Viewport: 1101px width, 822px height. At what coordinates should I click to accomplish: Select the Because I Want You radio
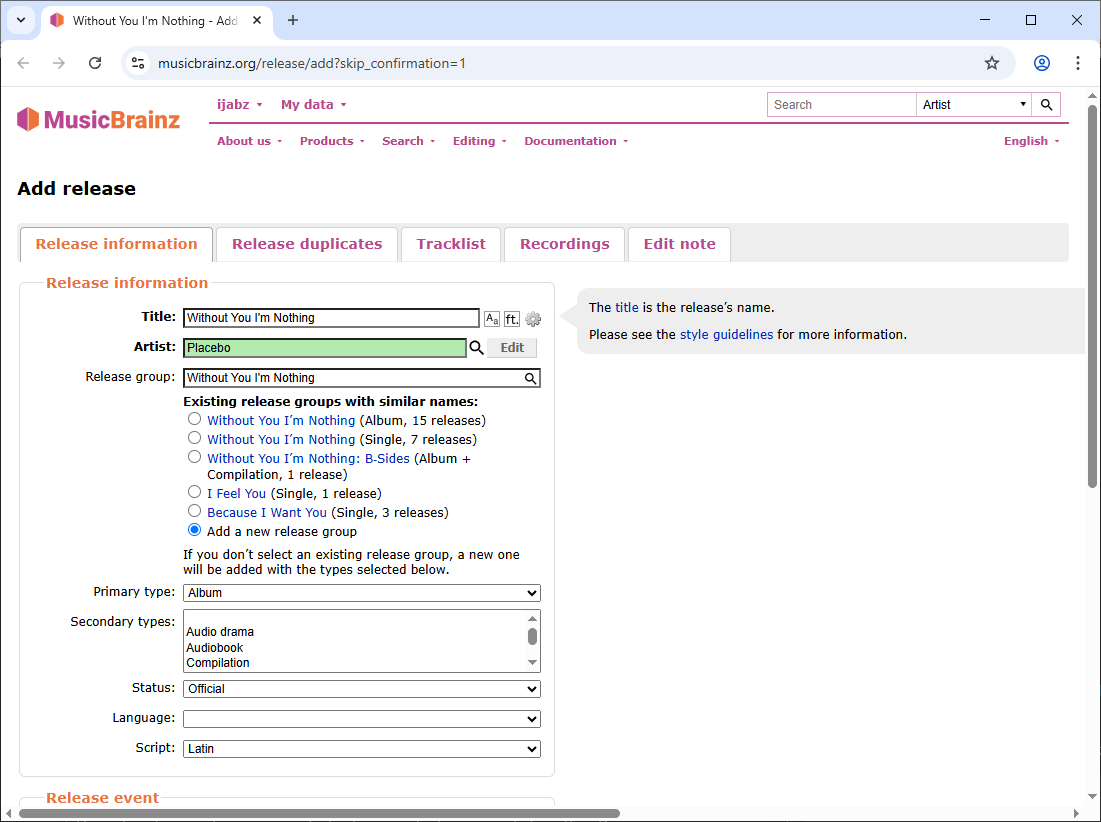coord(195,511)
